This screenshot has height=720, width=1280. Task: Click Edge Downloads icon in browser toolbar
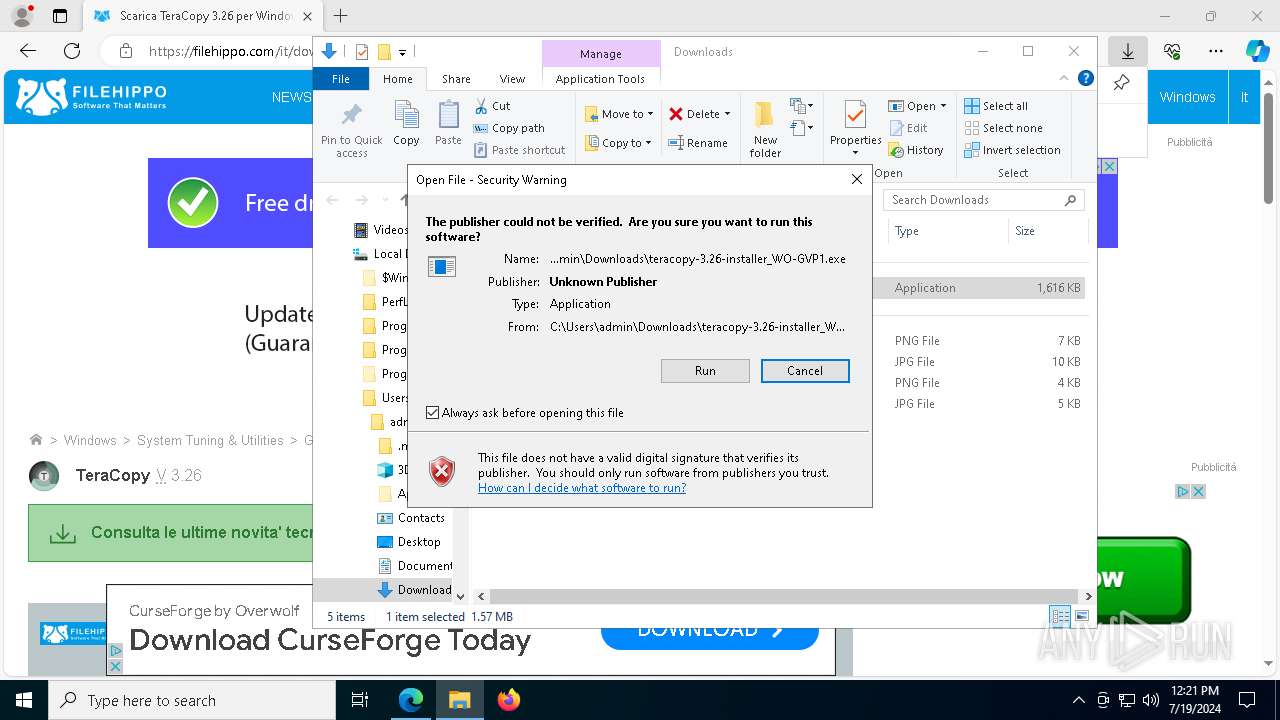coord(1127,51)
